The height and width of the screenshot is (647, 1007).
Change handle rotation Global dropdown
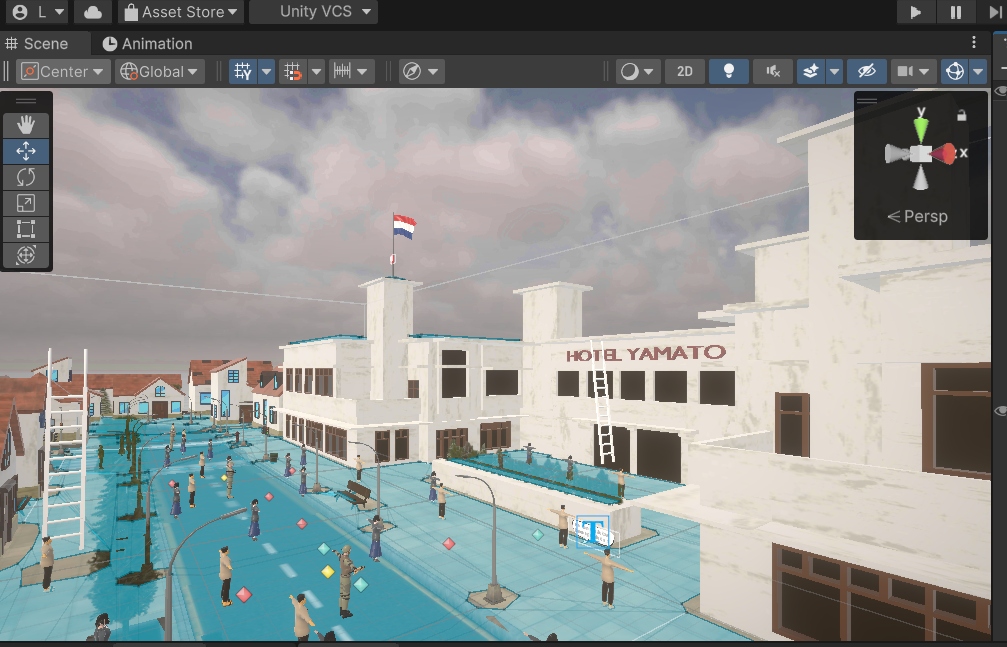pos(160,71)
